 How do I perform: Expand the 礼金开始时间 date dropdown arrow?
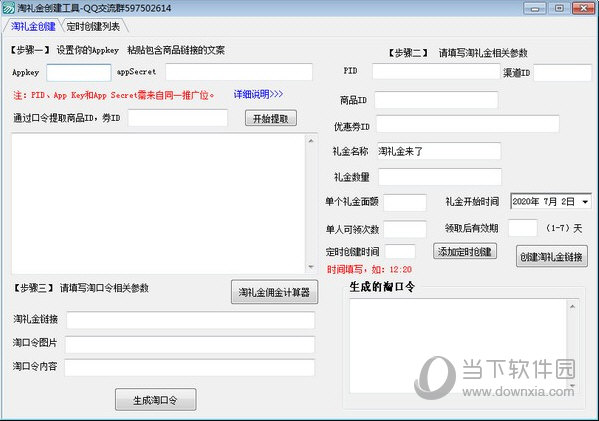point(585,202)
